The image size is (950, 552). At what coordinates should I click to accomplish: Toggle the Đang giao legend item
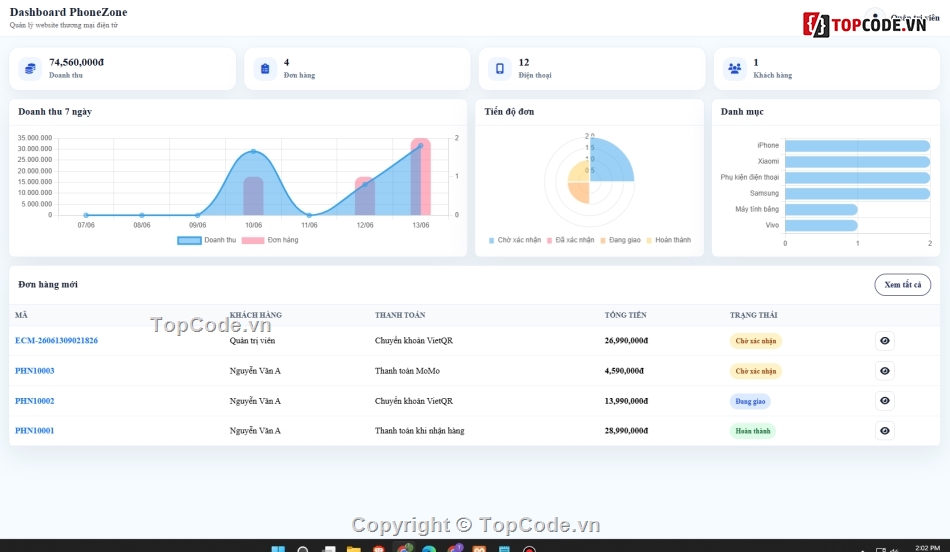pyautogui.click(x=620, y=240)
